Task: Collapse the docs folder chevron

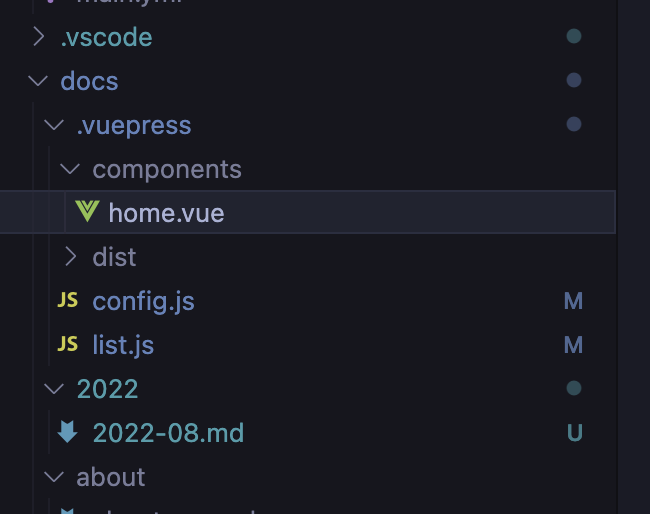Action: (x=38, y=81)
